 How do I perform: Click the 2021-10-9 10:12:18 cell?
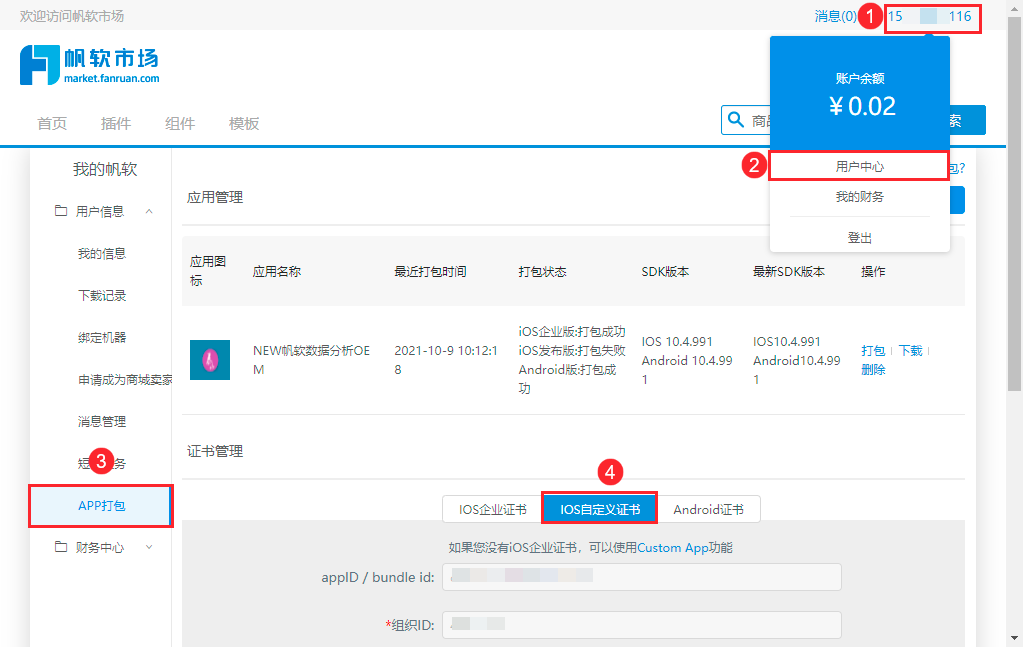(446, 359)
